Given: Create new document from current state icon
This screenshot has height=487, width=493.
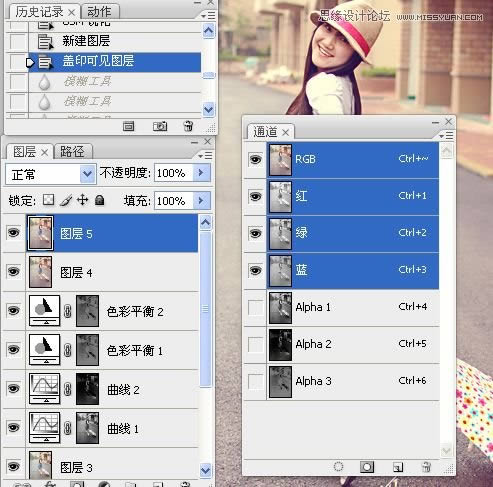Looking at the screenshot, I should [128, 126].
